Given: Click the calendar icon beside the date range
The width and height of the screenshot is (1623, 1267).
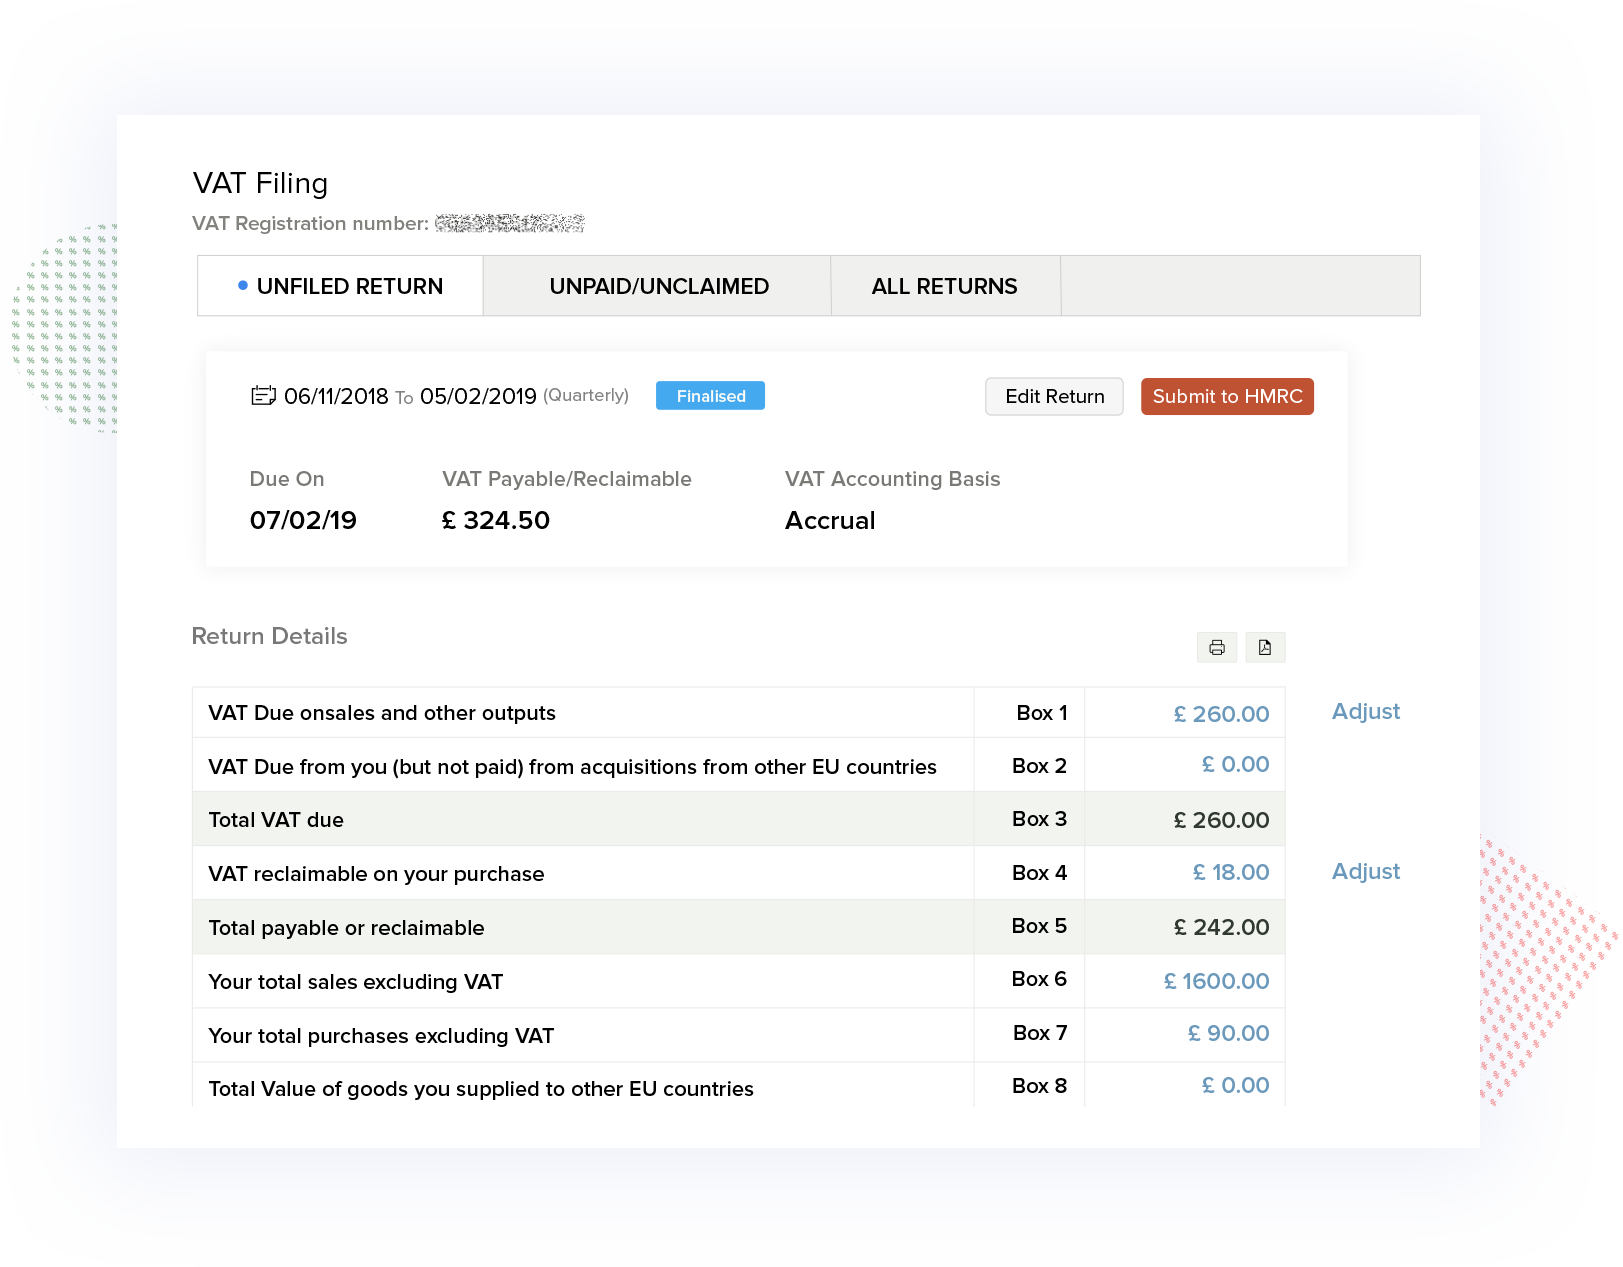Looking at the screenshot, I should 262,396.
